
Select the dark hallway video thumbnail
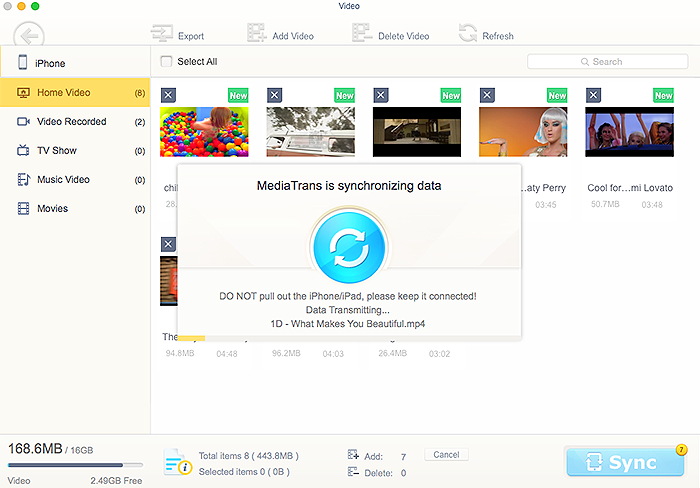(x=417, y=132)
